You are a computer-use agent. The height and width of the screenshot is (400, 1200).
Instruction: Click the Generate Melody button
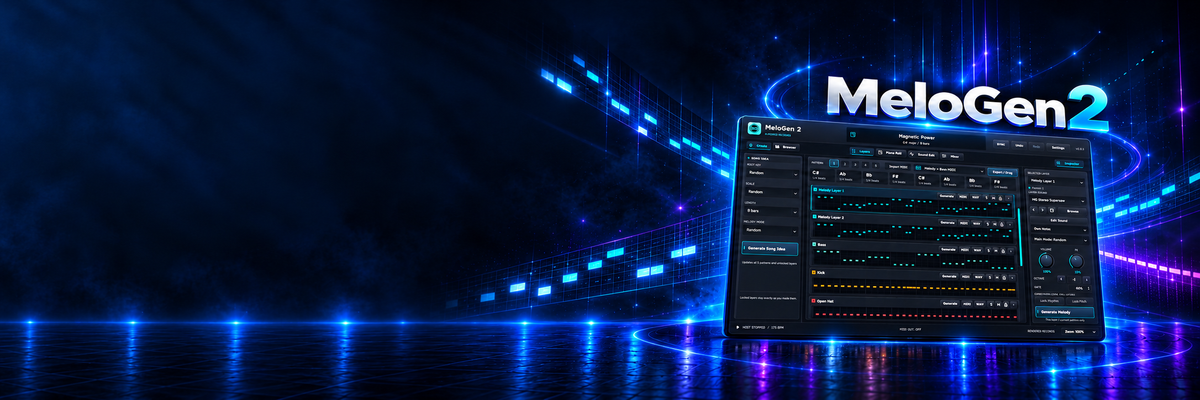(1064, 312)
